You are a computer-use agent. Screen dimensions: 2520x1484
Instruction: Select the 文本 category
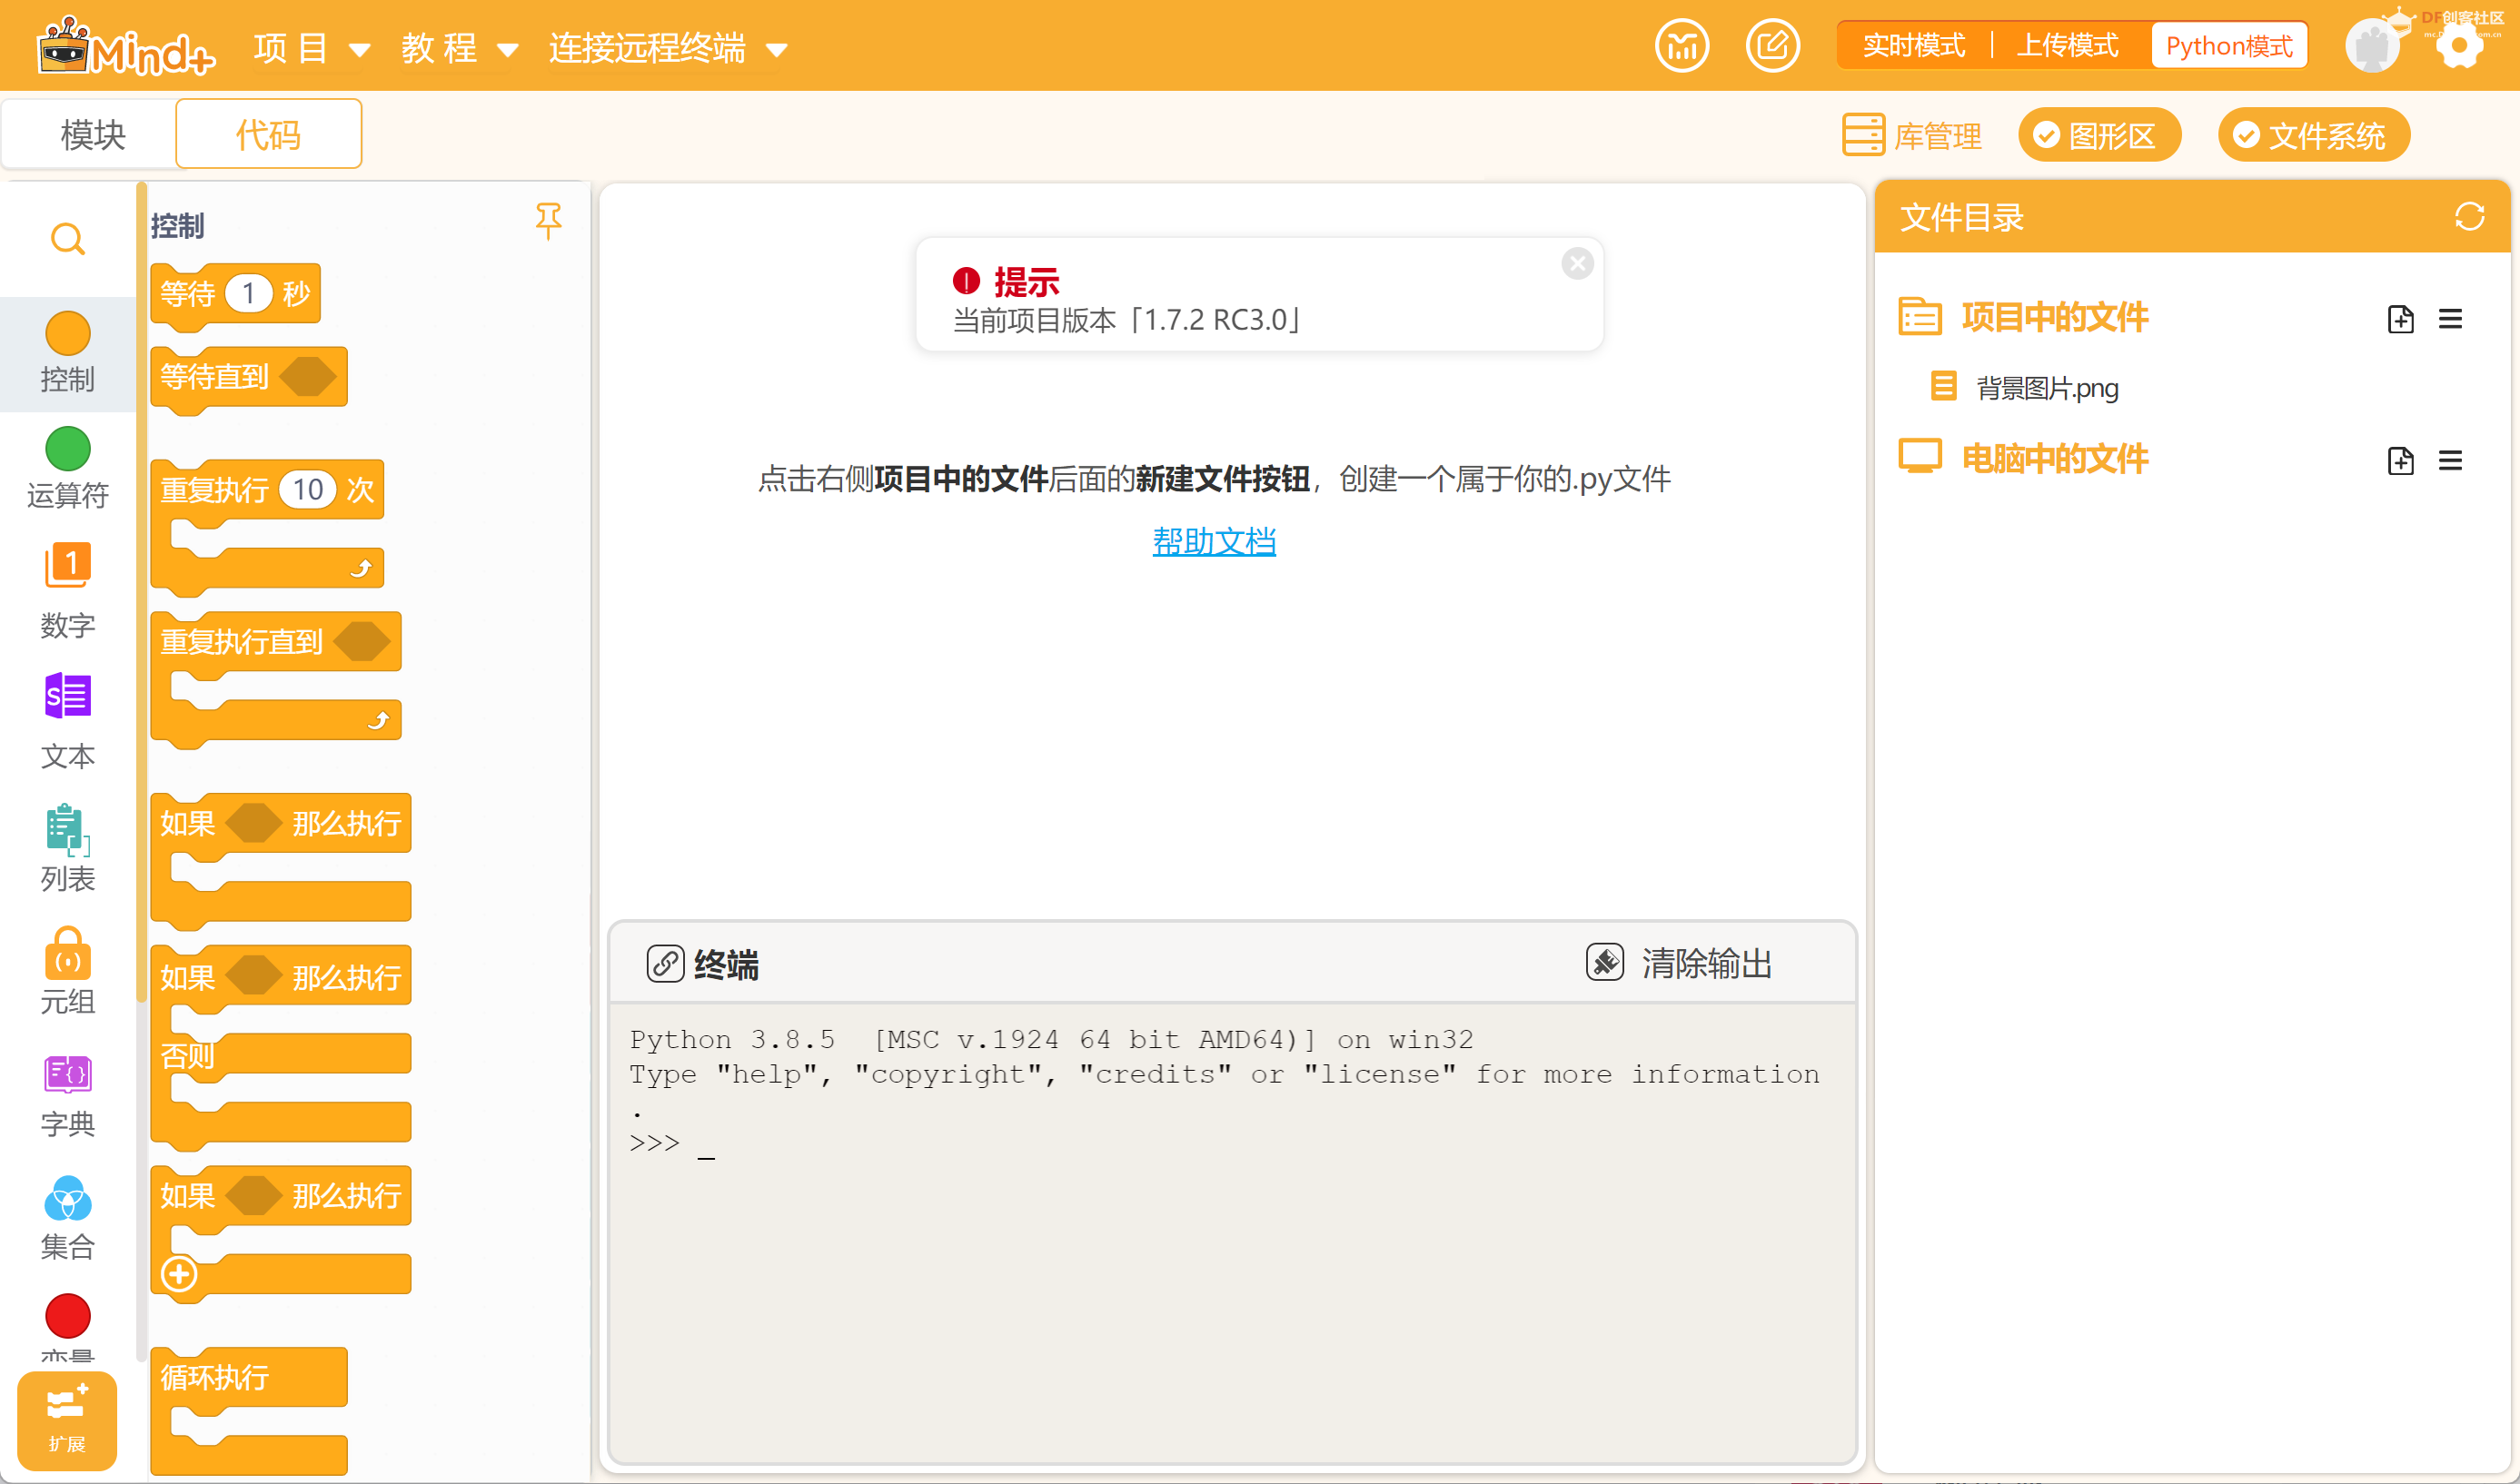coord(67,720)
